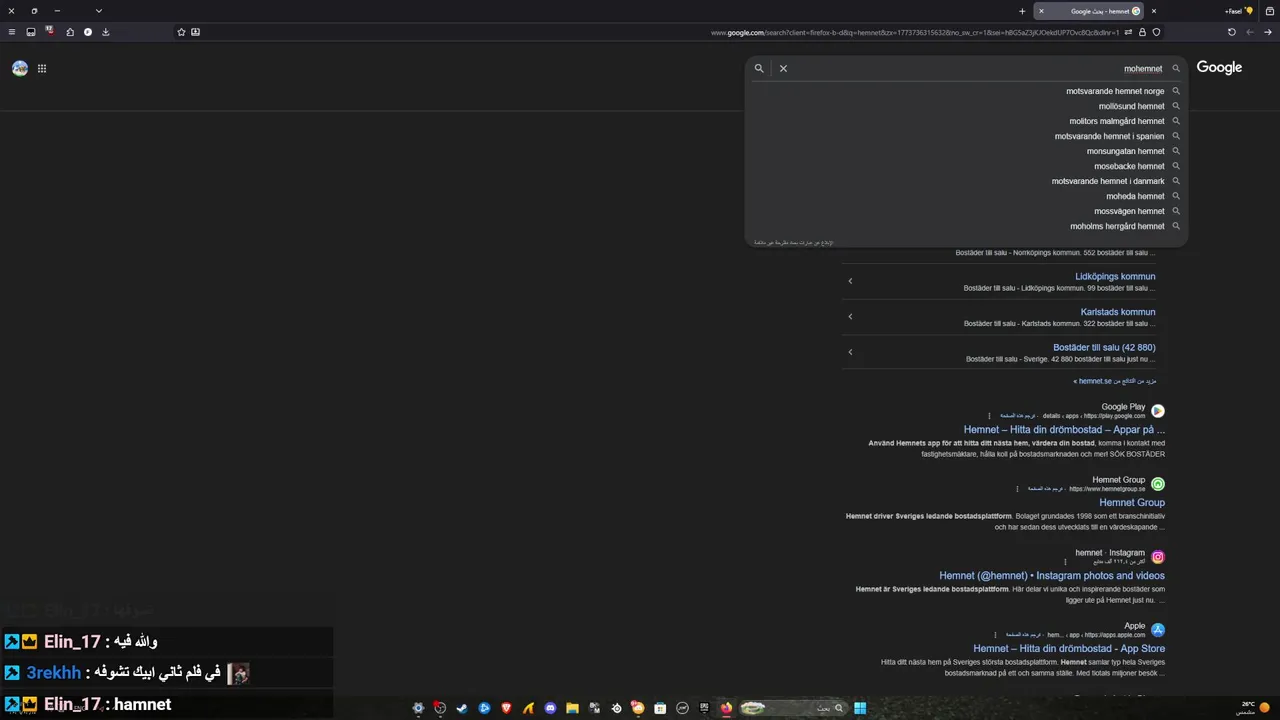Viewport: 1280px width, 720px height.
Task: Open Hemnet Google Play result title
Action: coord(1064,430)
